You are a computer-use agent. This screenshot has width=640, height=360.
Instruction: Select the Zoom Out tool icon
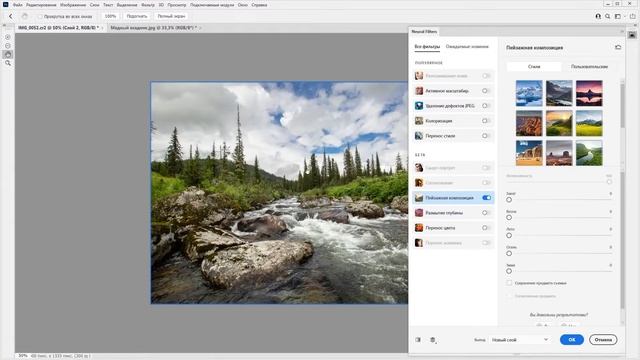8,46
